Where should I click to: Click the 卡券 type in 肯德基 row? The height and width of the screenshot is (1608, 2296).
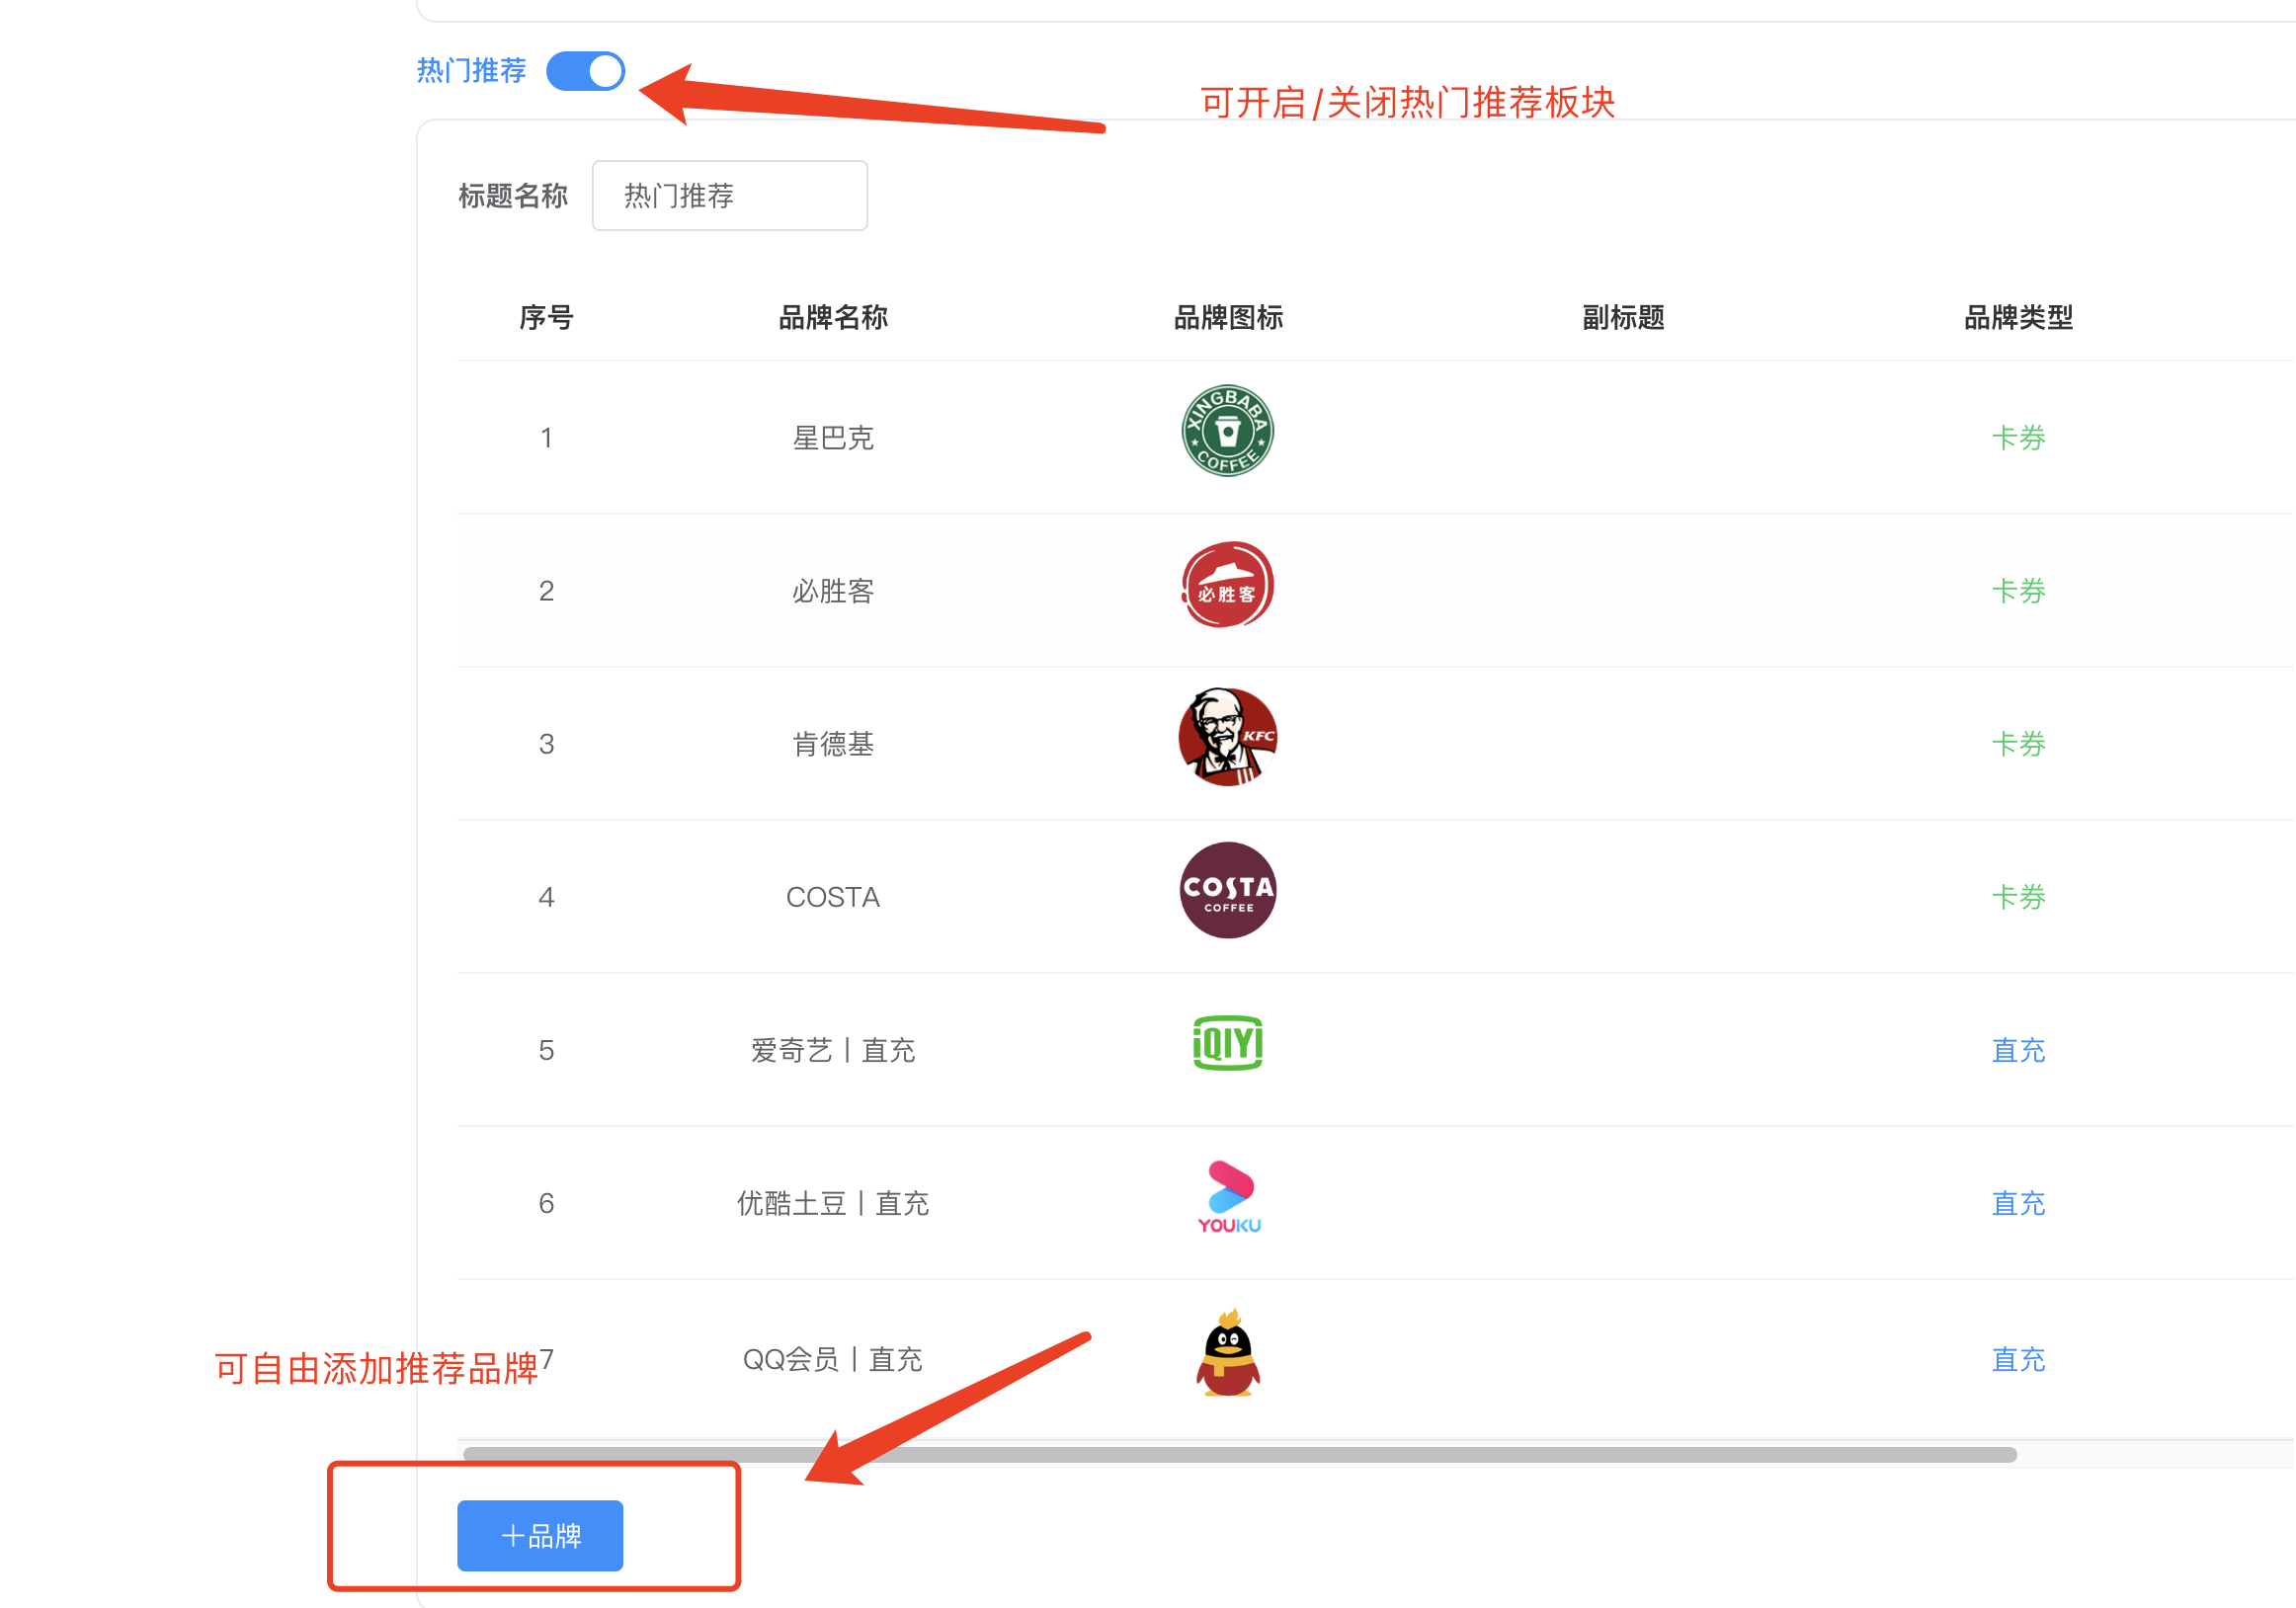click(2018, 744)
